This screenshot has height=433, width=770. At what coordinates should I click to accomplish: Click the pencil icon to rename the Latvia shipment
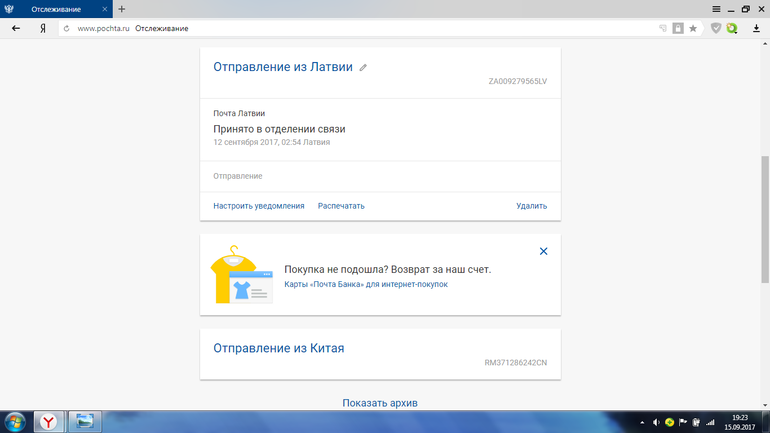pos(363,68)
